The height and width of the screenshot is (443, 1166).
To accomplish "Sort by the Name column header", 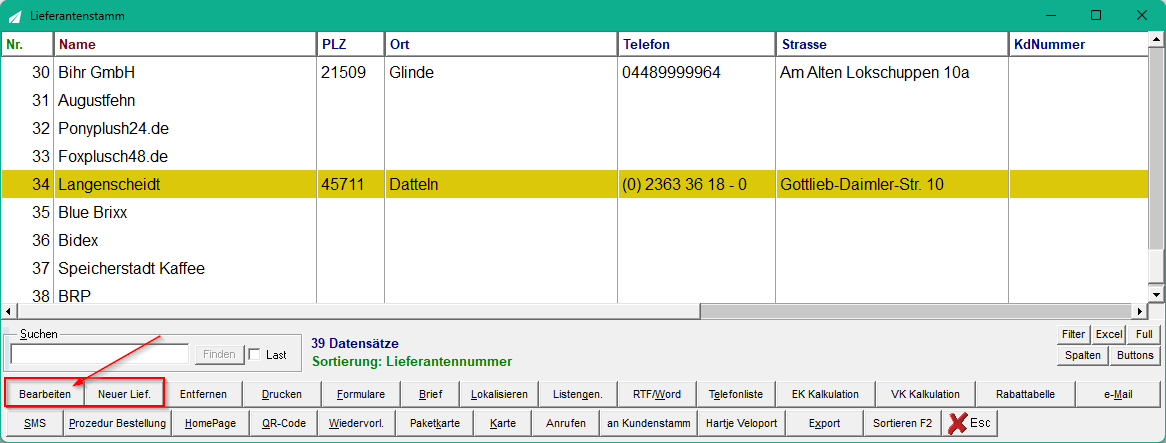I will (x=185, y=45).
